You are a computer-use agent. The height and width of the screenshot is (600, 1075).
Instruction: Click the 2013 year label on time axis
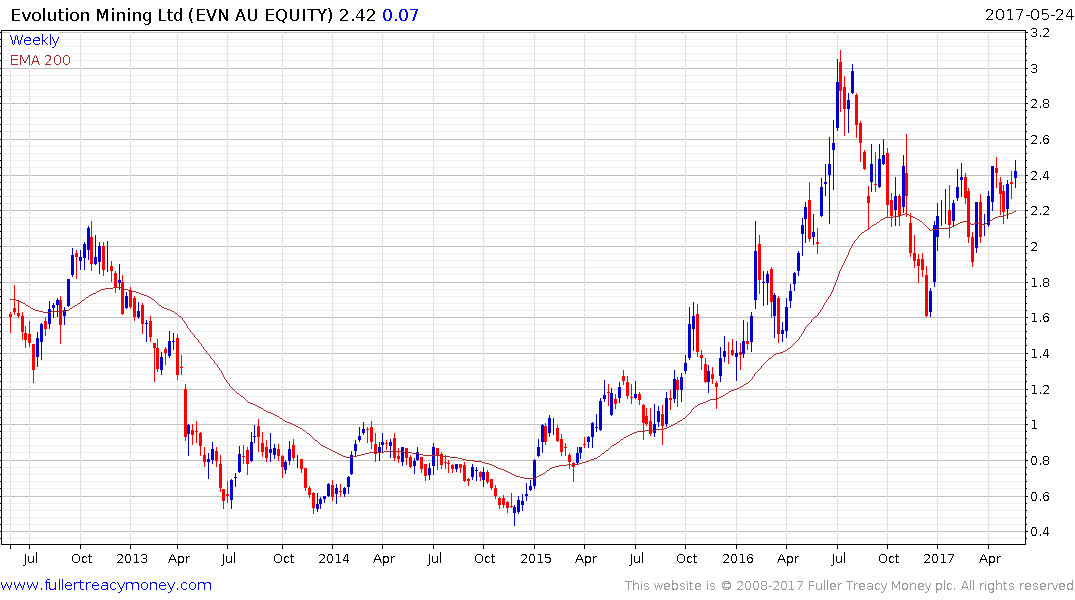132,559
